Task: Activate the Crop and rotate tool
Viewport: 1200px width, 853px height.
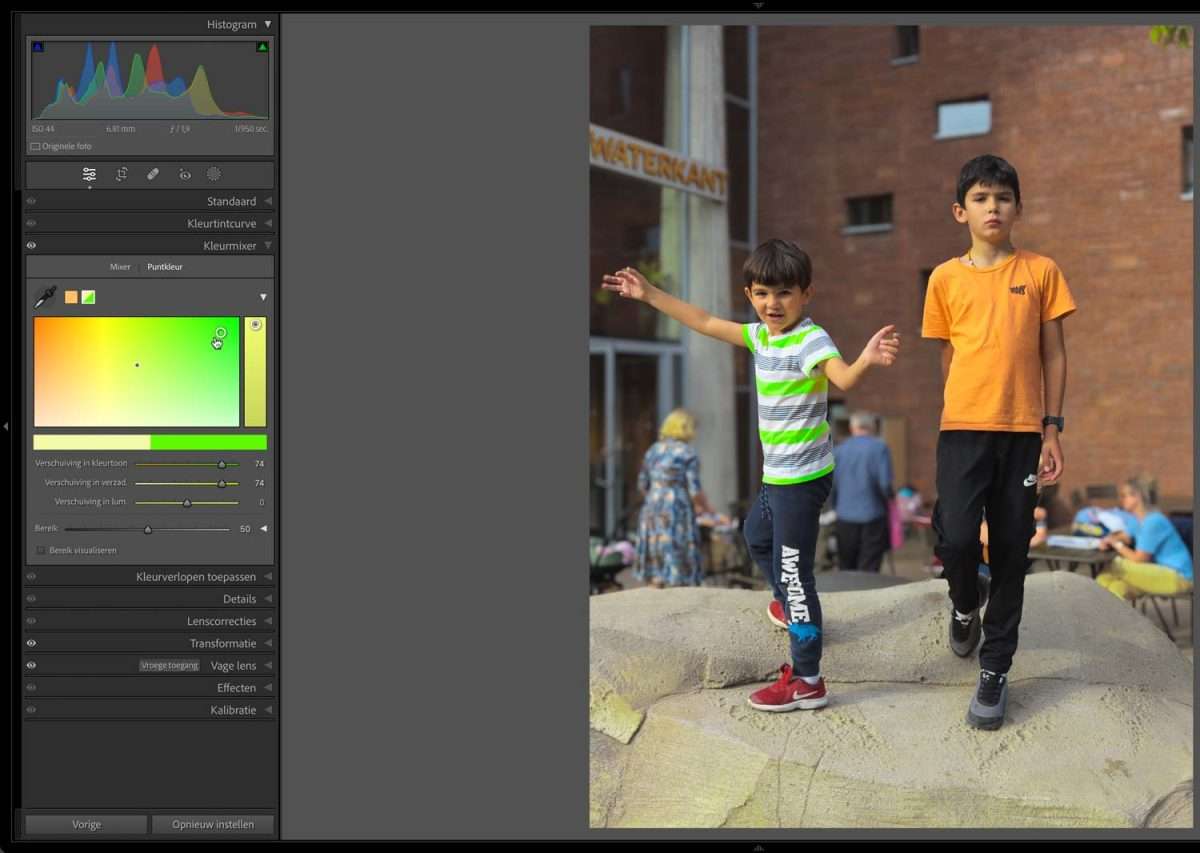Action: [x=121, y=174]
